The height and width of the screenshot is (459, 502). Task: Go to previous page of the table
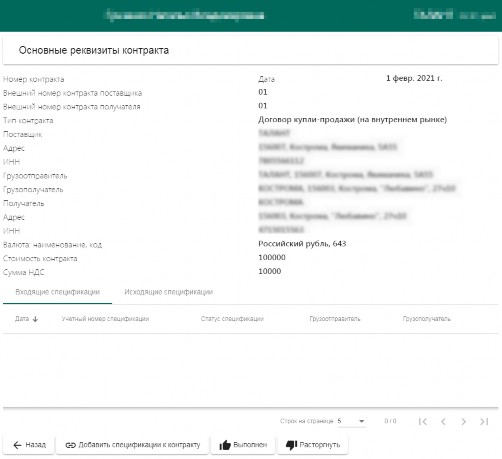[x=443, y=422]
